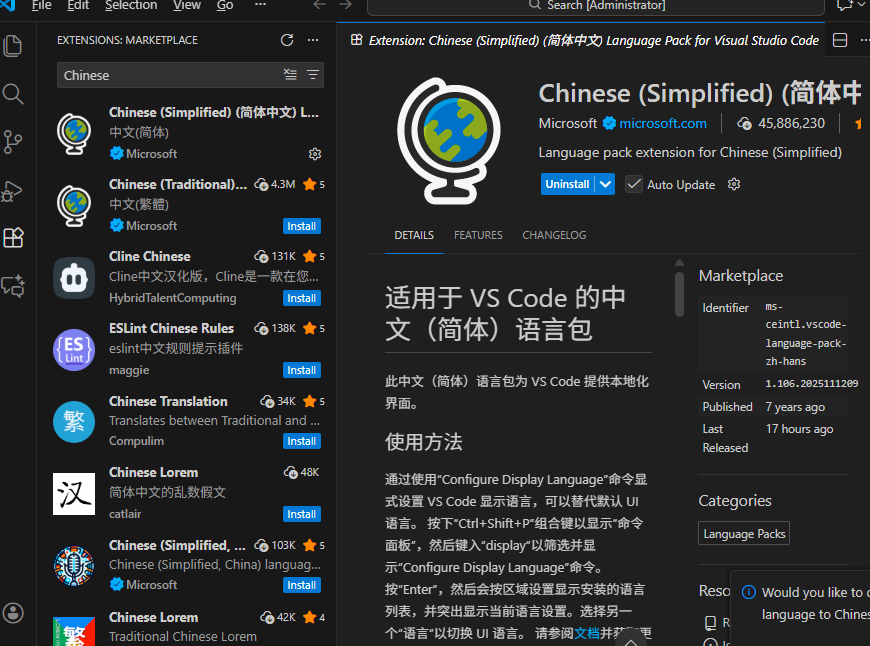Open the Source Control view
This screenshot has height=646, width=870.
pyautogui.click(x=13, y=142)
